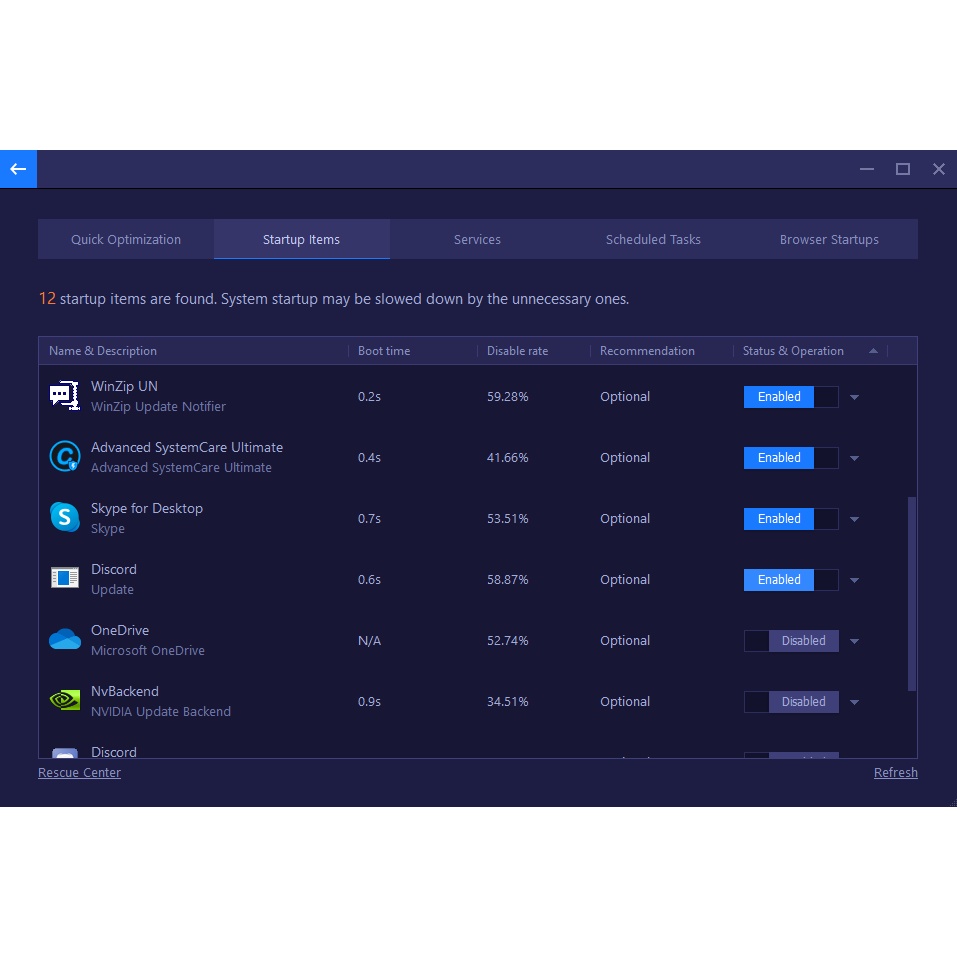The image size is (957, 957).
Task: Select the NVIDIA NvBackend icon
Action: click(65, 701)
